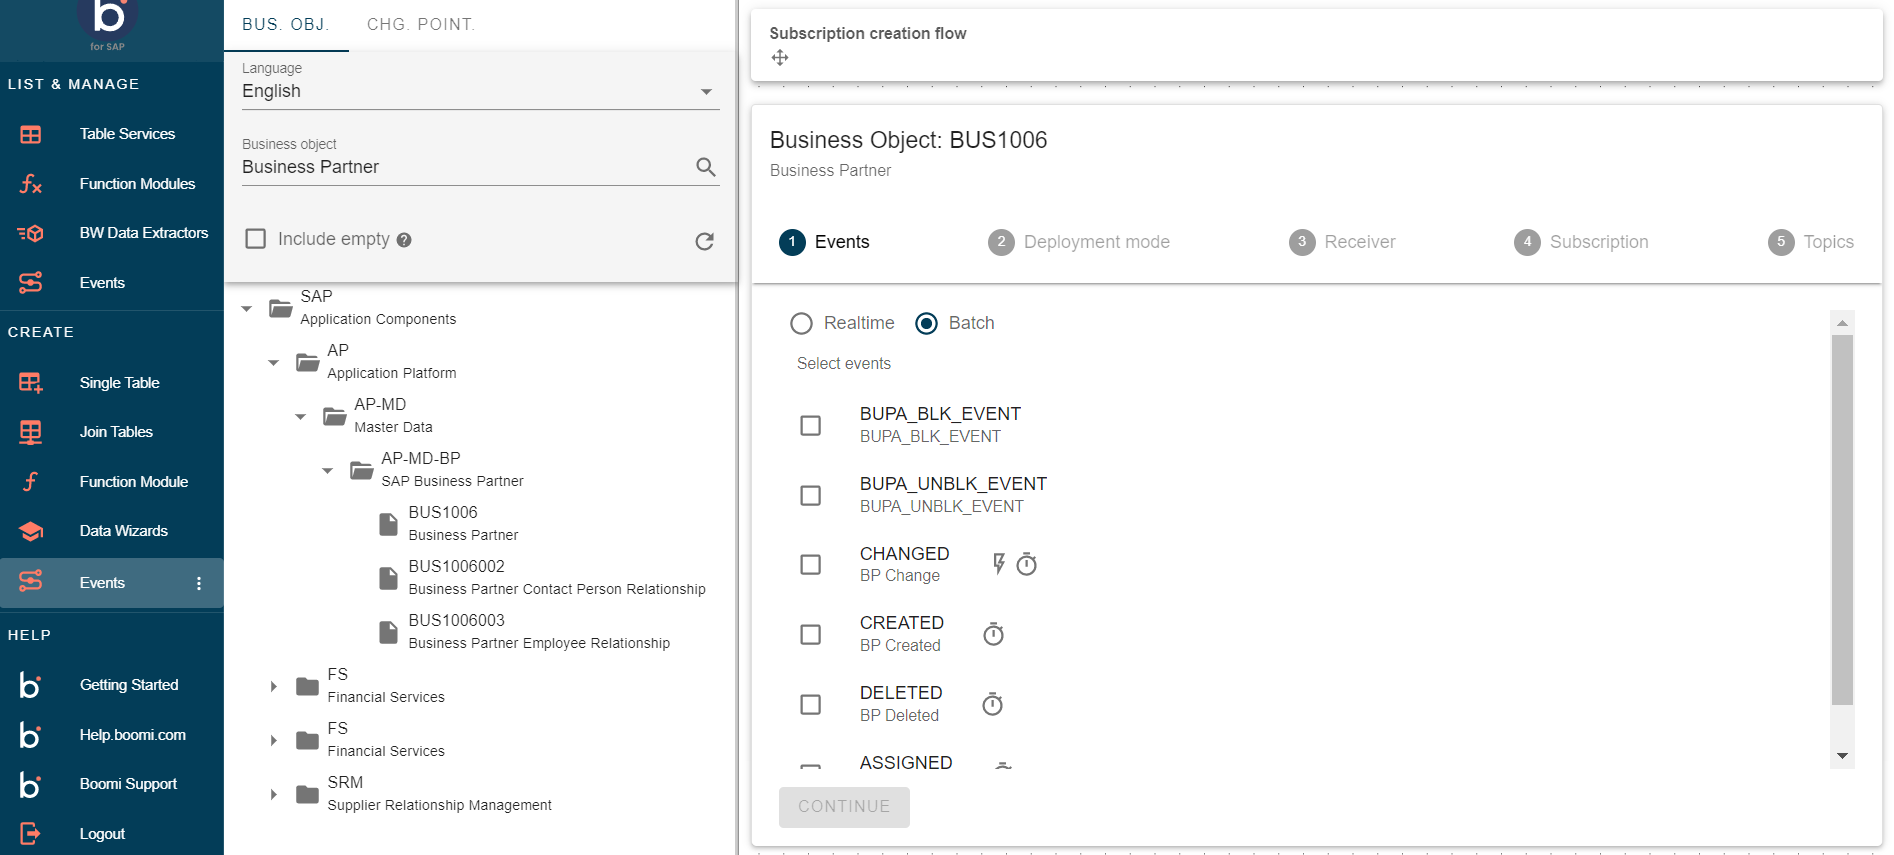Collapse the AP-MD-BP SAP Business Partner folder
Viewport: 1894px width, 855px height.
click(327, 470)
